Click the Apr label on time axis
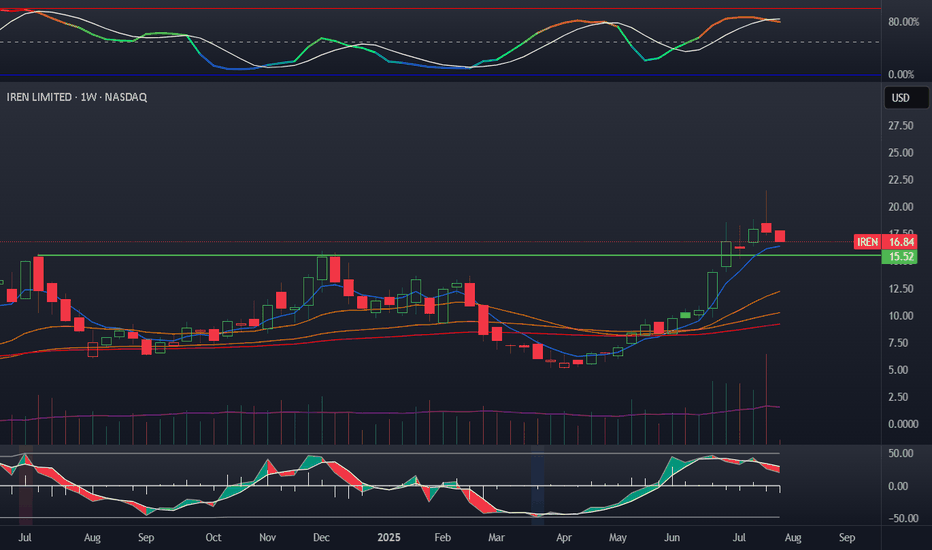Screen dimensions: 932x550 563,538
